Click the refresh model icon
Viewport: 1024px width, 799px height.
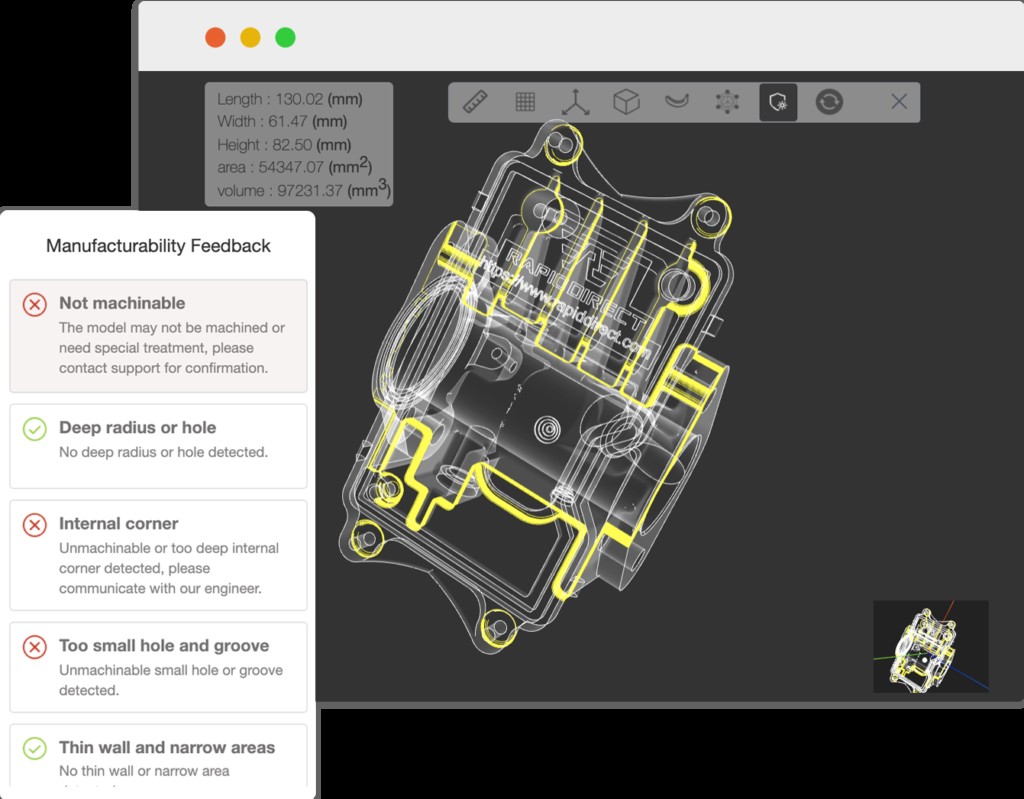(x=828, y=102)
